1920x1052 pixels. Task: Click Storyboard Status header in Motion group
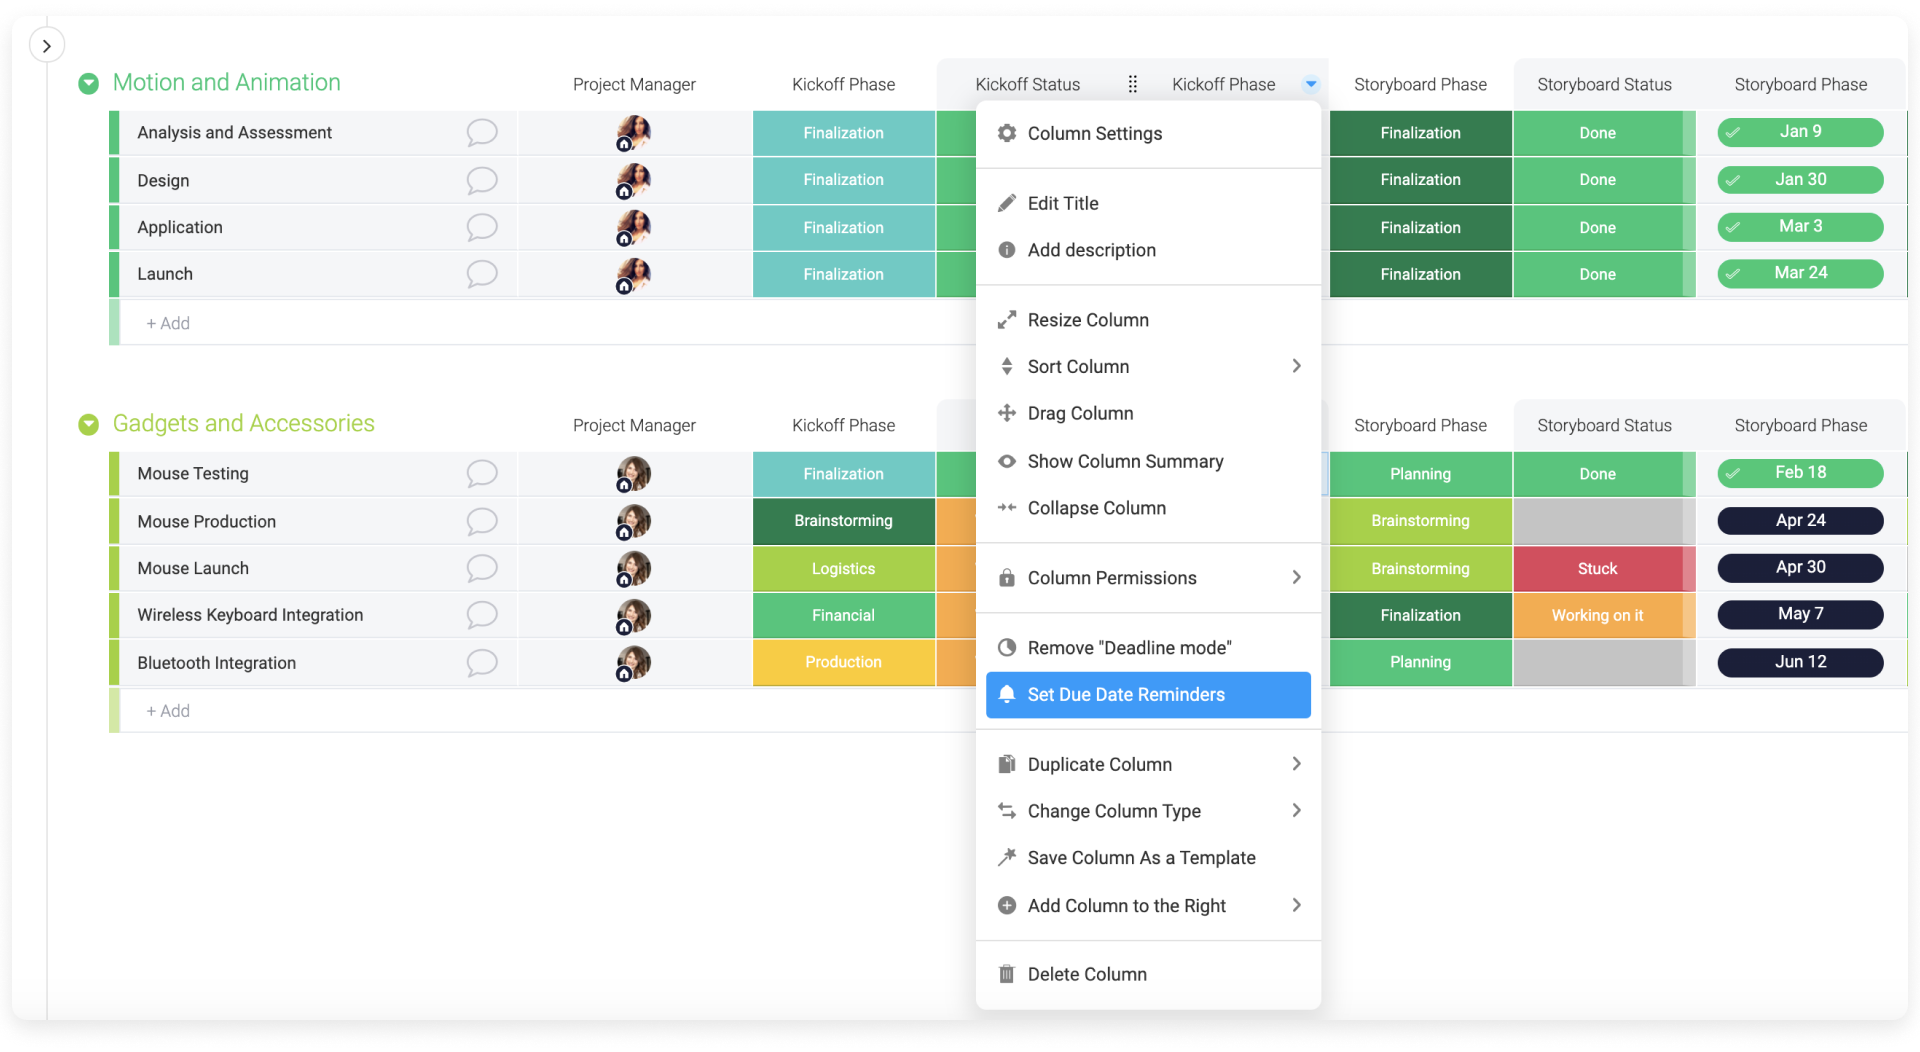(x=1604, y=84)
